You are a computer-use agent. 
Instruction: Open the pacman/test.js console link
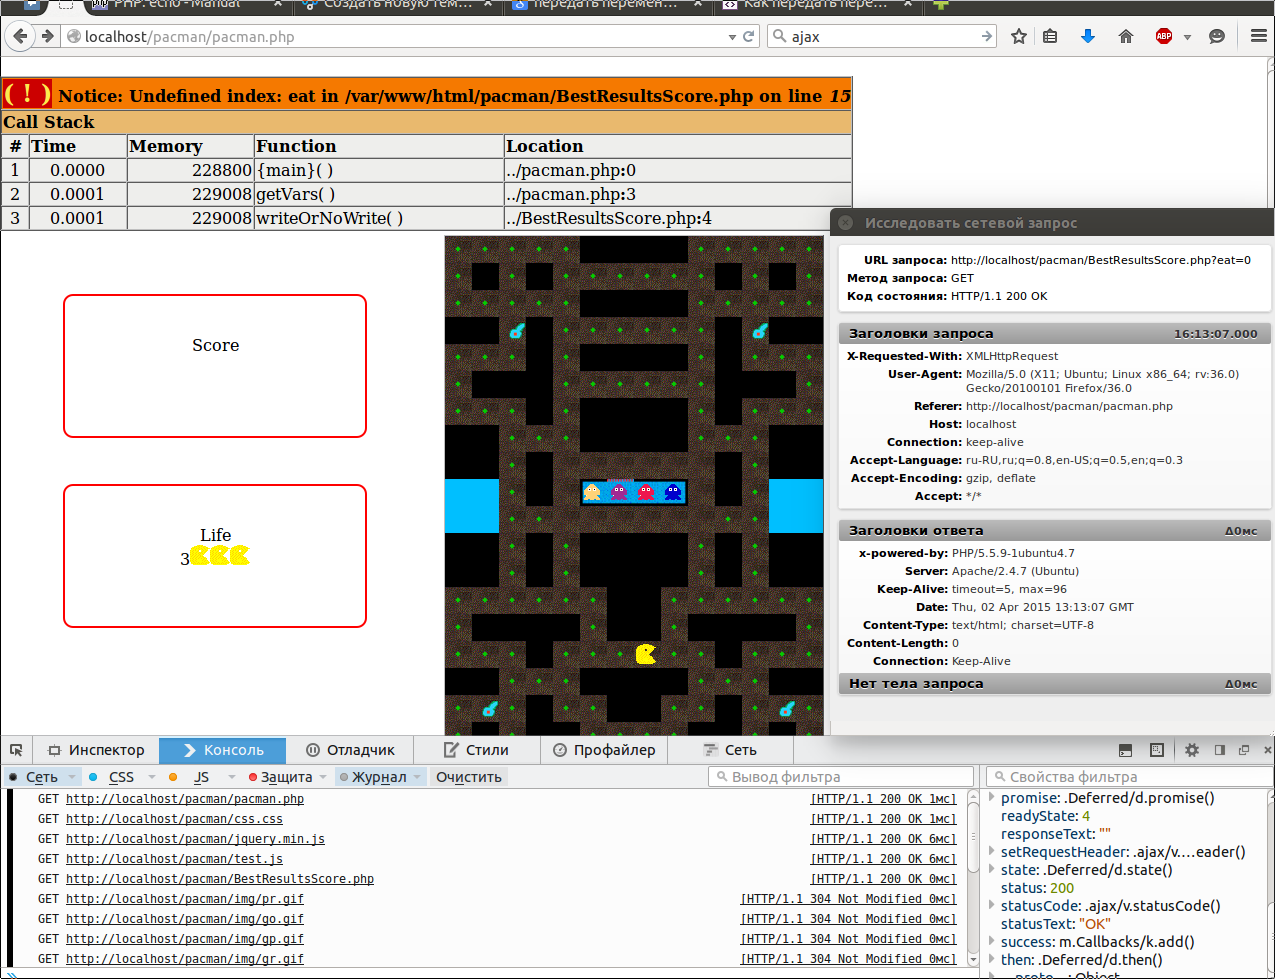174,859
